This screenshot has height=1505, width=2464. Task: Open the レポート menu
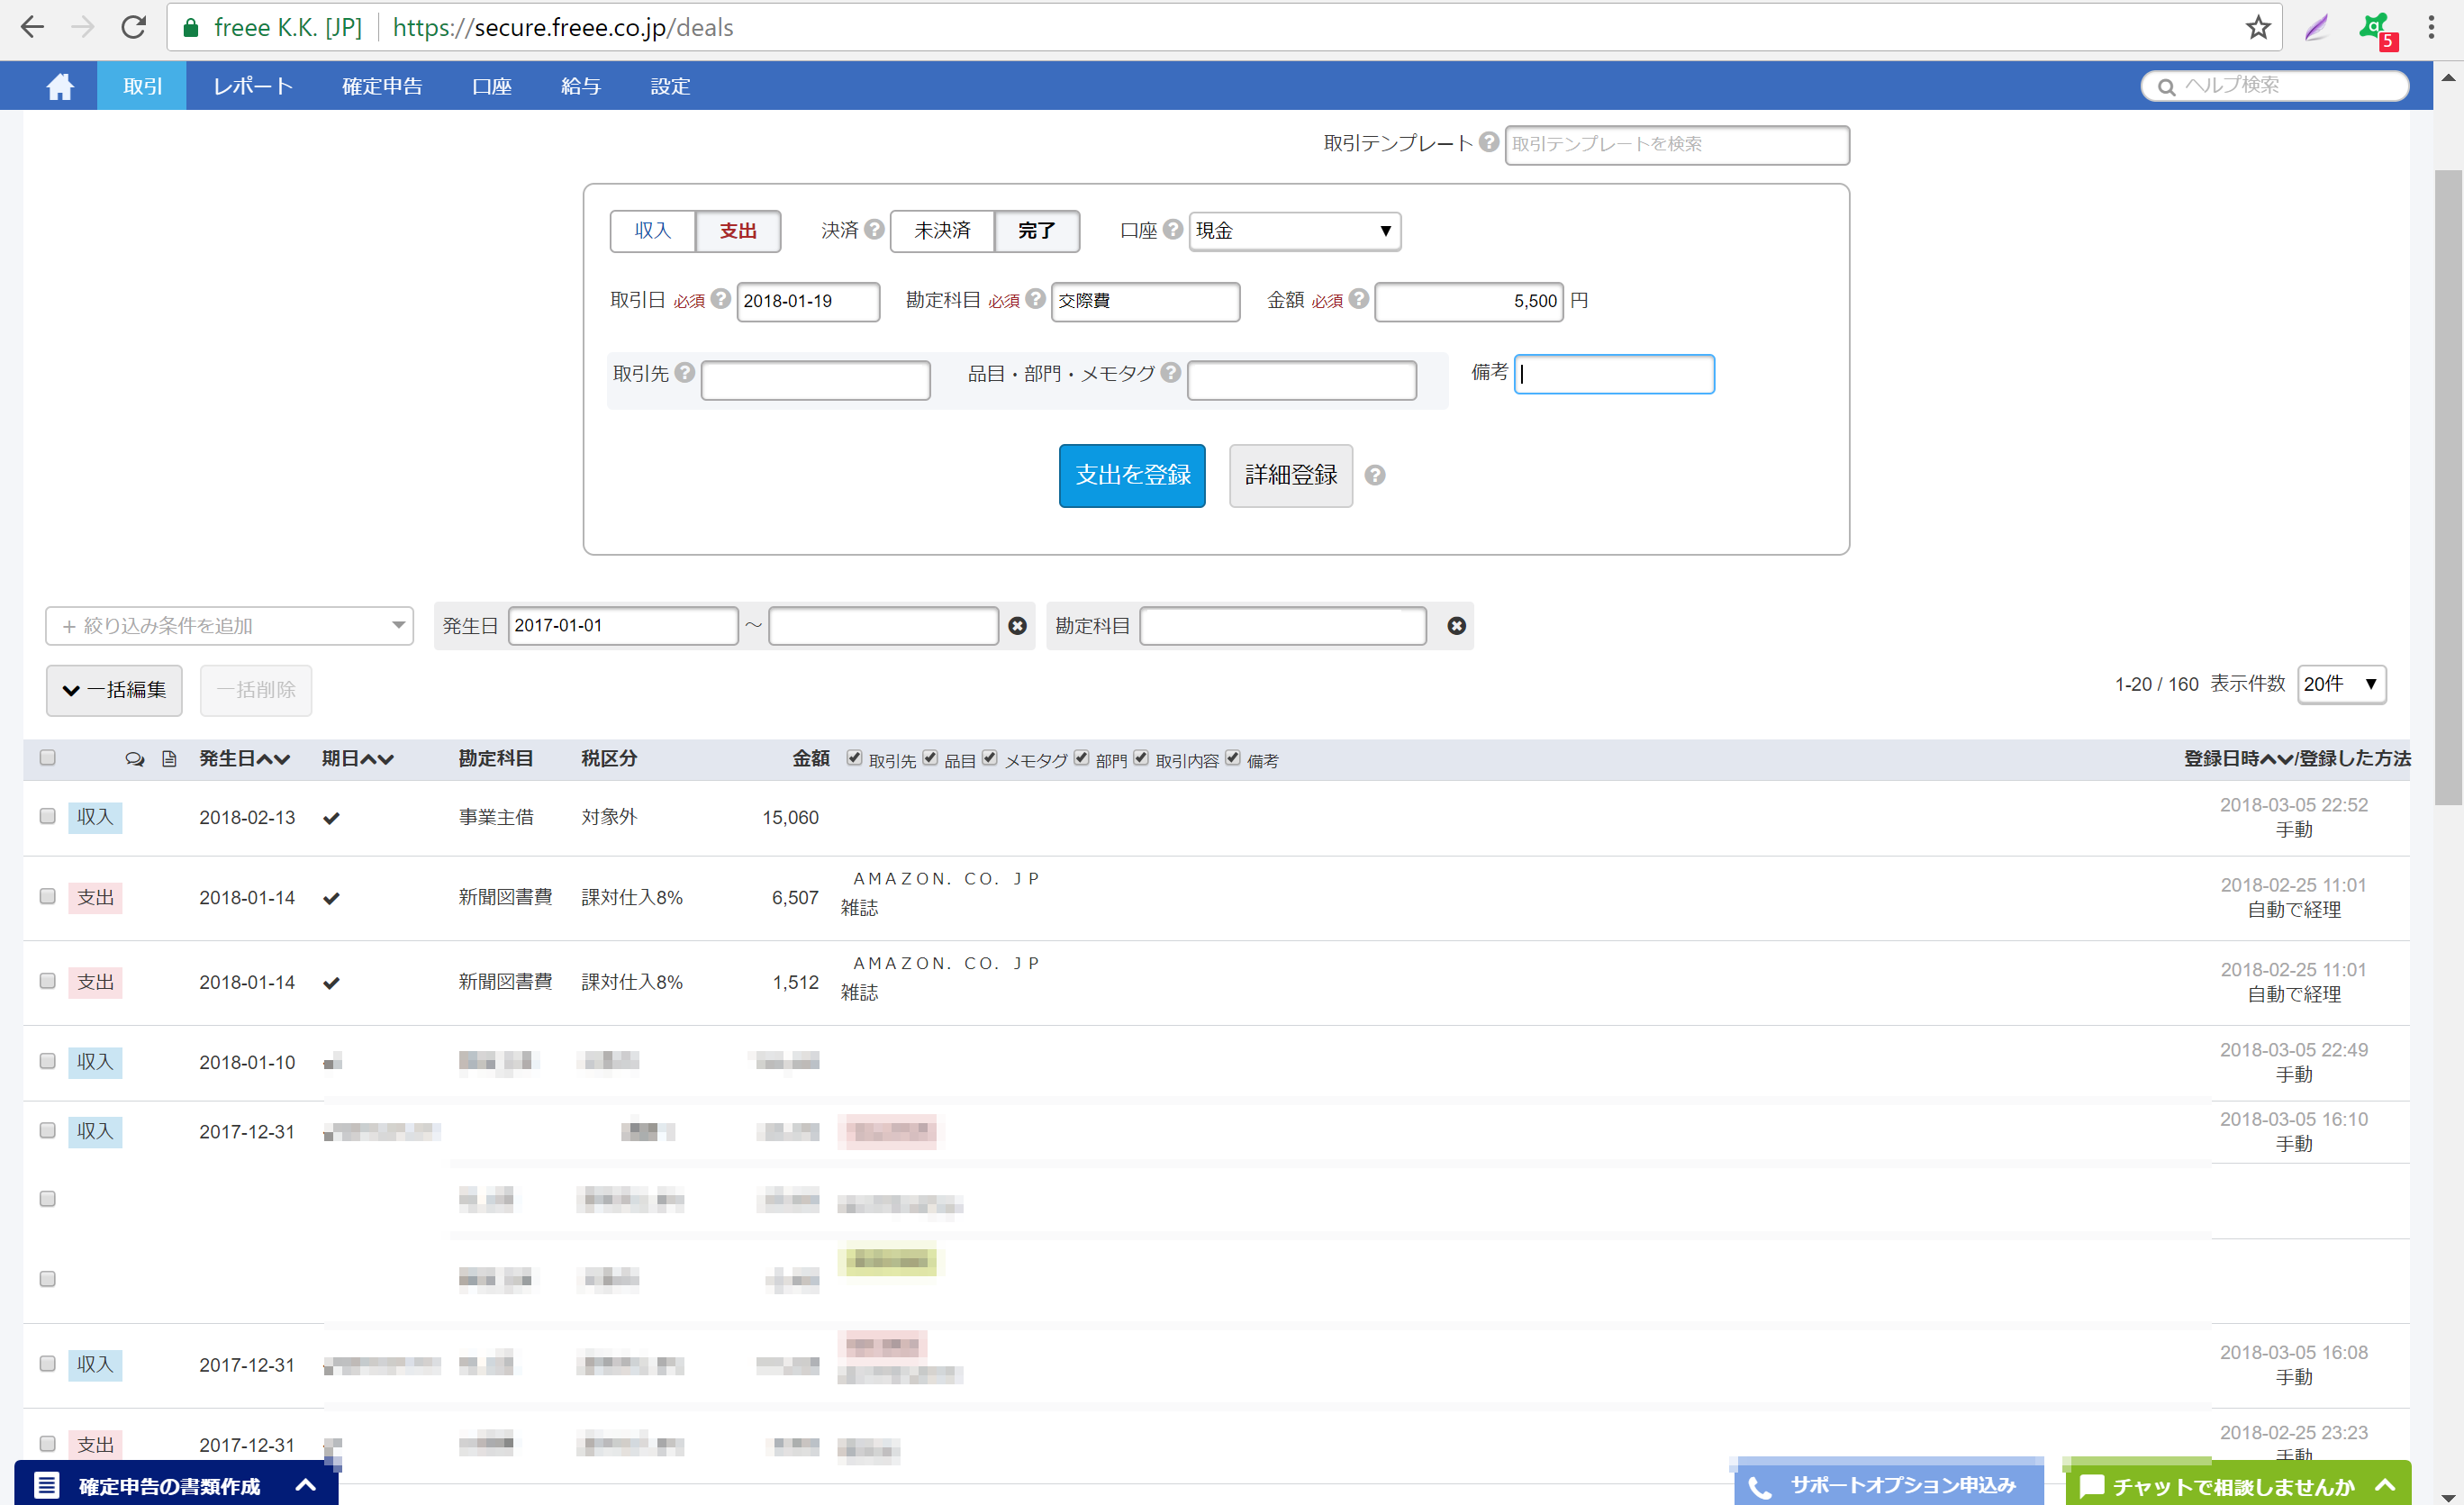pos(253,86)
